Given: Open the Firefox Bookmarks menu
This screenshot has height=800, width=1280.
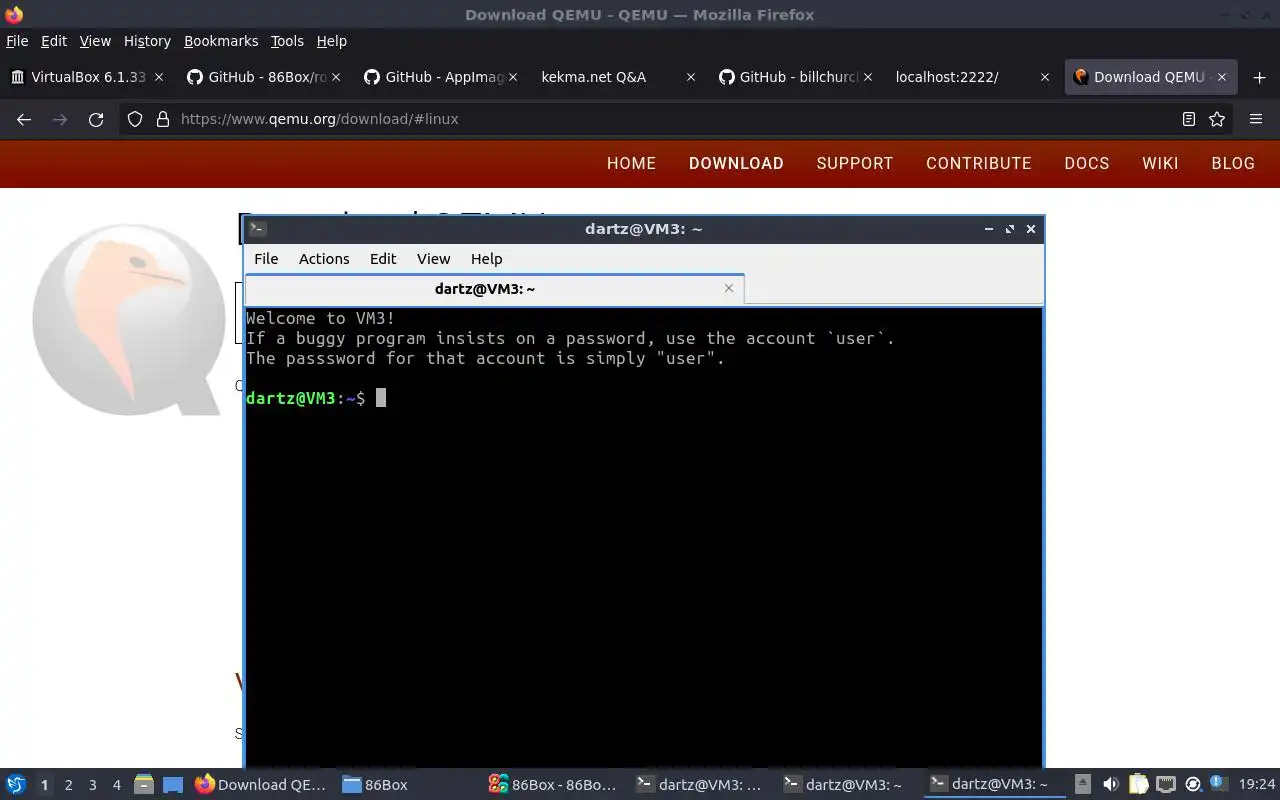Looking at the screenshot, I should 221,41.
